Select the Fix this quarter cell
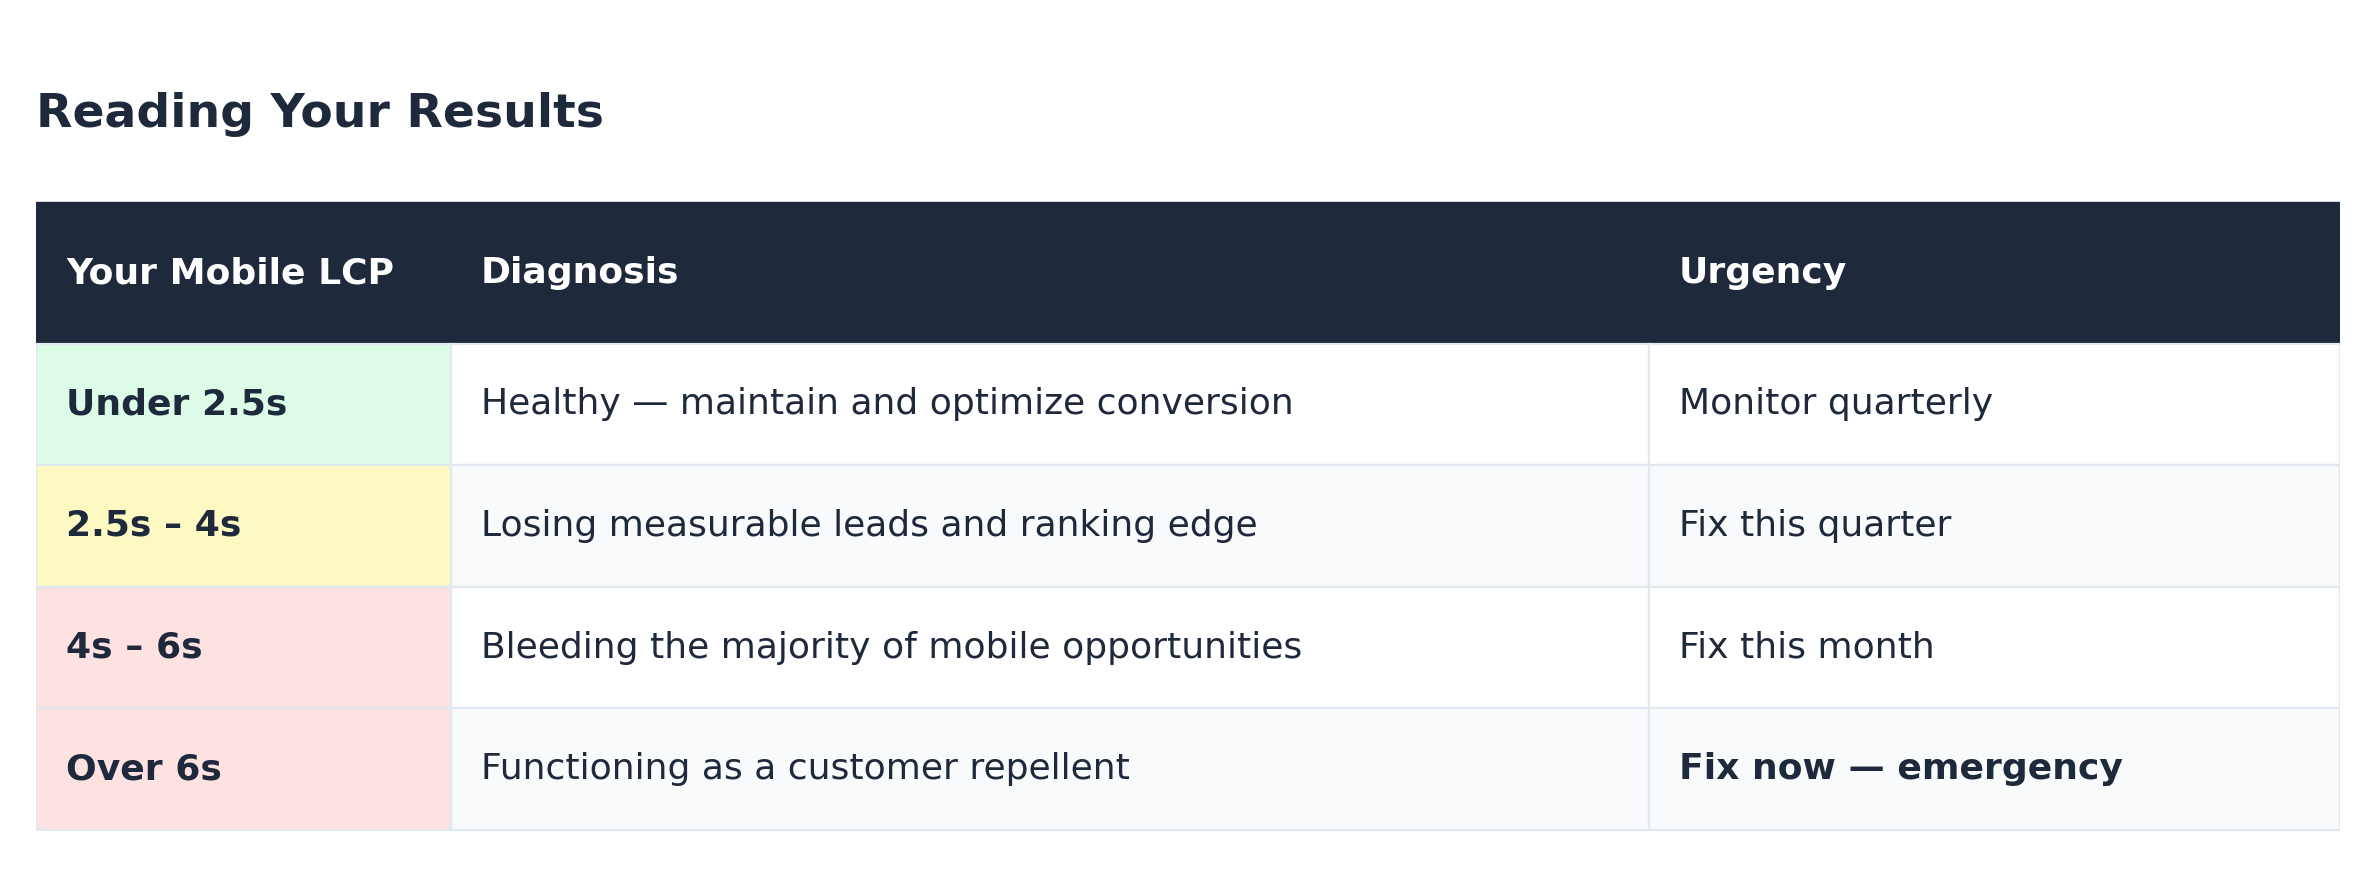 [1994, 526]
